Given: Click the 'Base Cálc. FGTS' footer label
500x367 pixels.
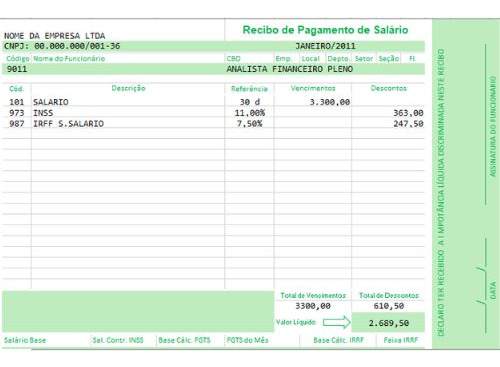Looking at the screenshot, I should 185,340.
